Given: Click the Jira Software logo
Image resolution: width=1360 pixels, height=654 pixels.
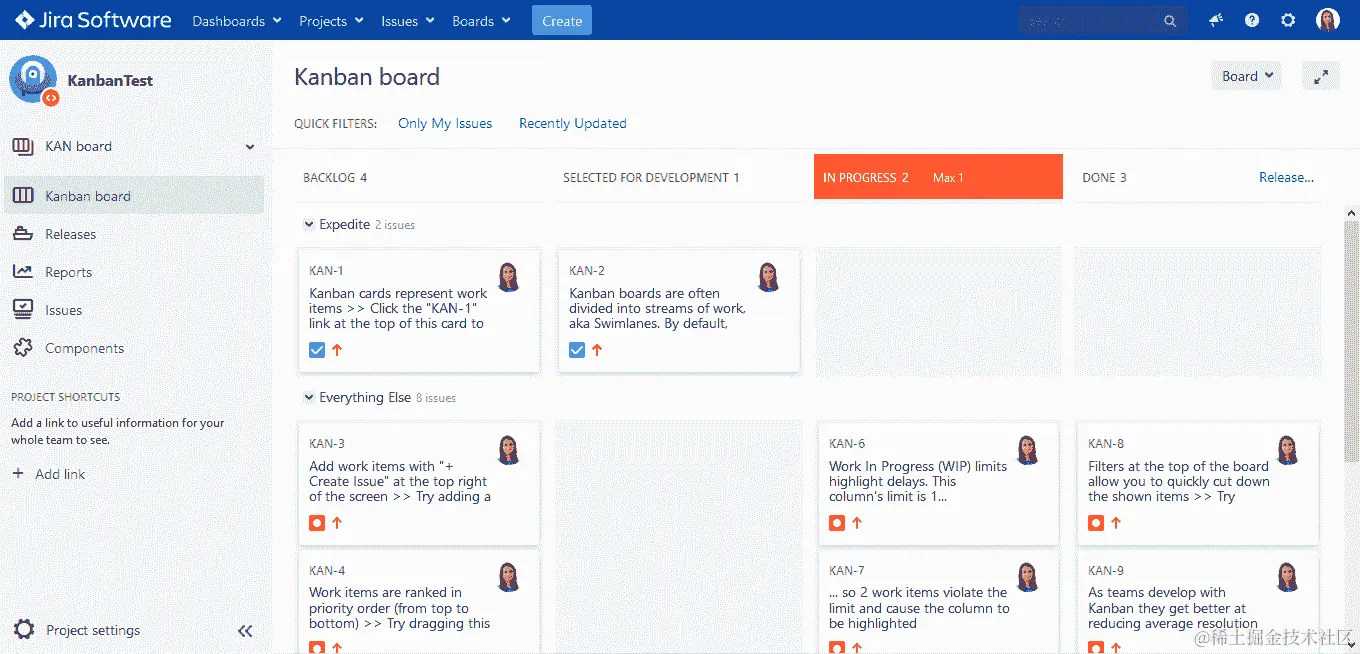Looking at the screenshot, I should click(x=93, y=20).
